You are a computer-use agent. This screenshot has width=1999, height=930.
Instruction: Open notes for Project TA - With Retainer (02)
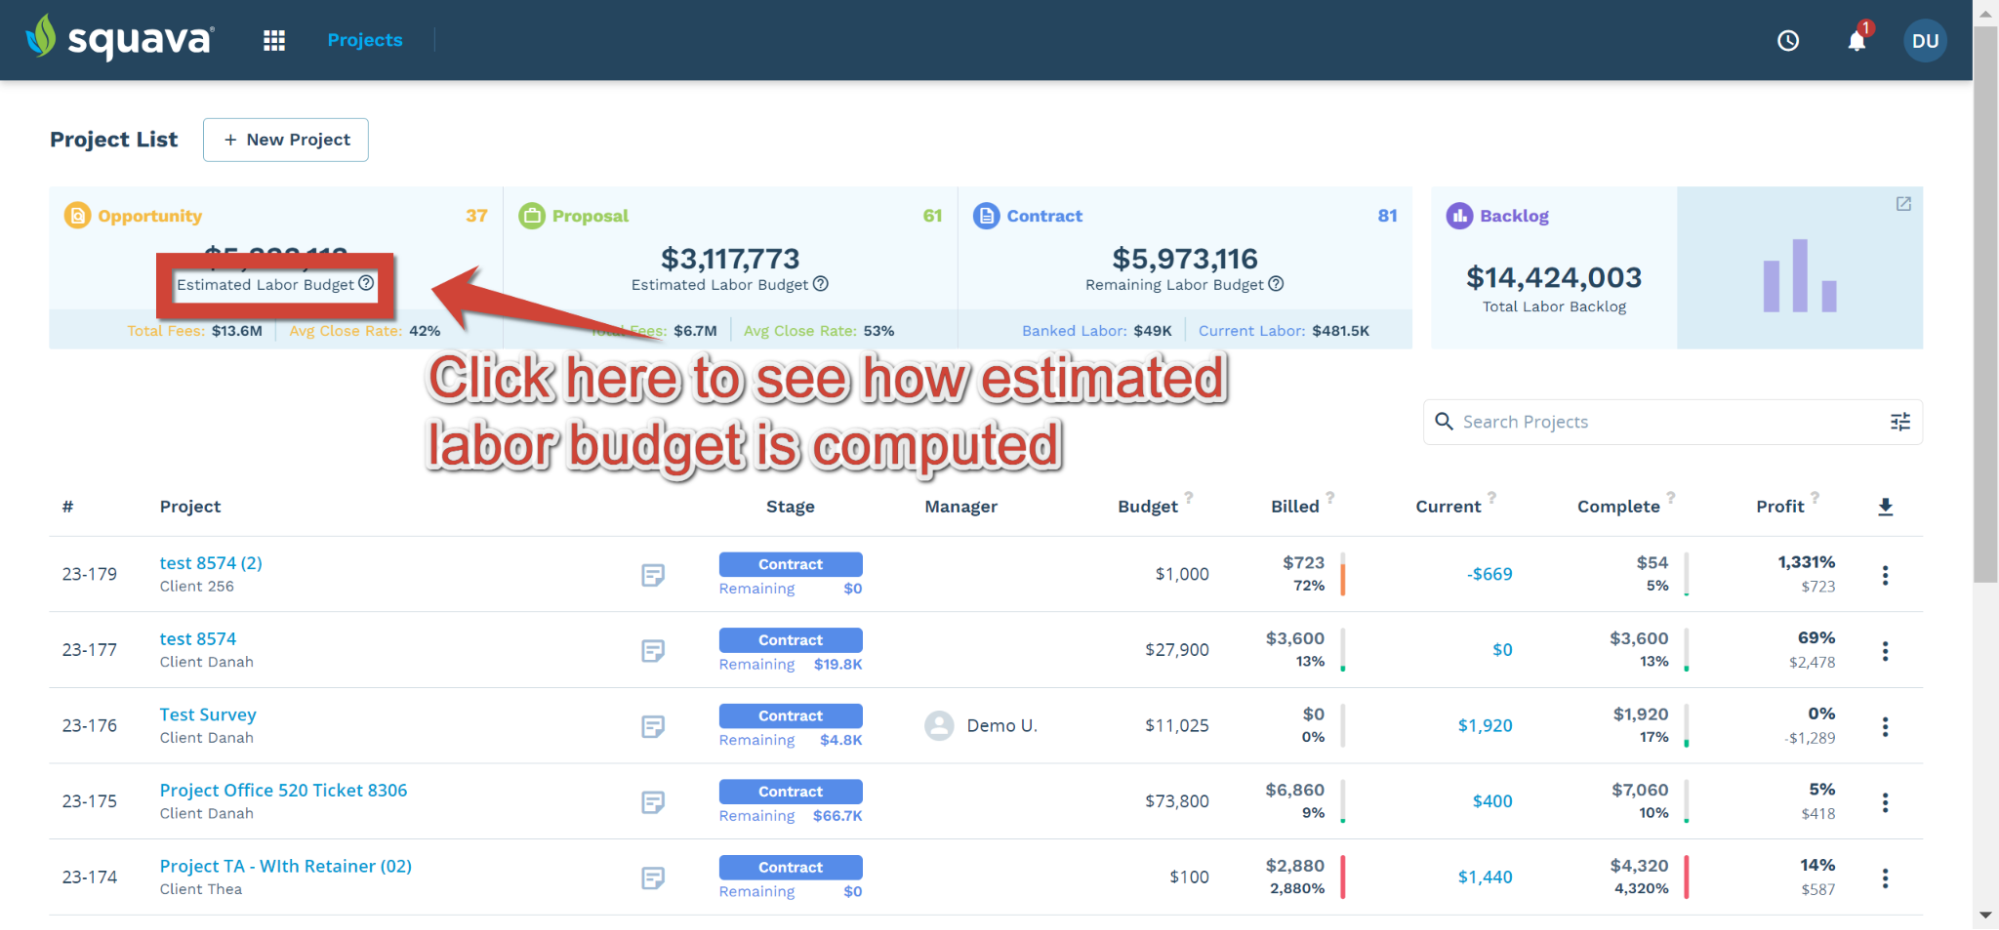[x=653, y=878]
